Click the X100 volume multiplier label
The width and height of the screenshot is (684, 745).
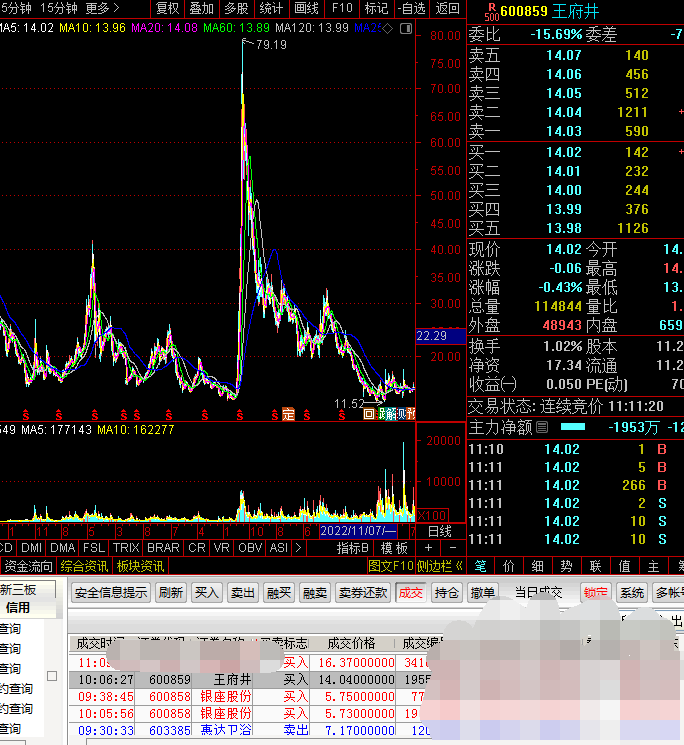coord(432,516)
